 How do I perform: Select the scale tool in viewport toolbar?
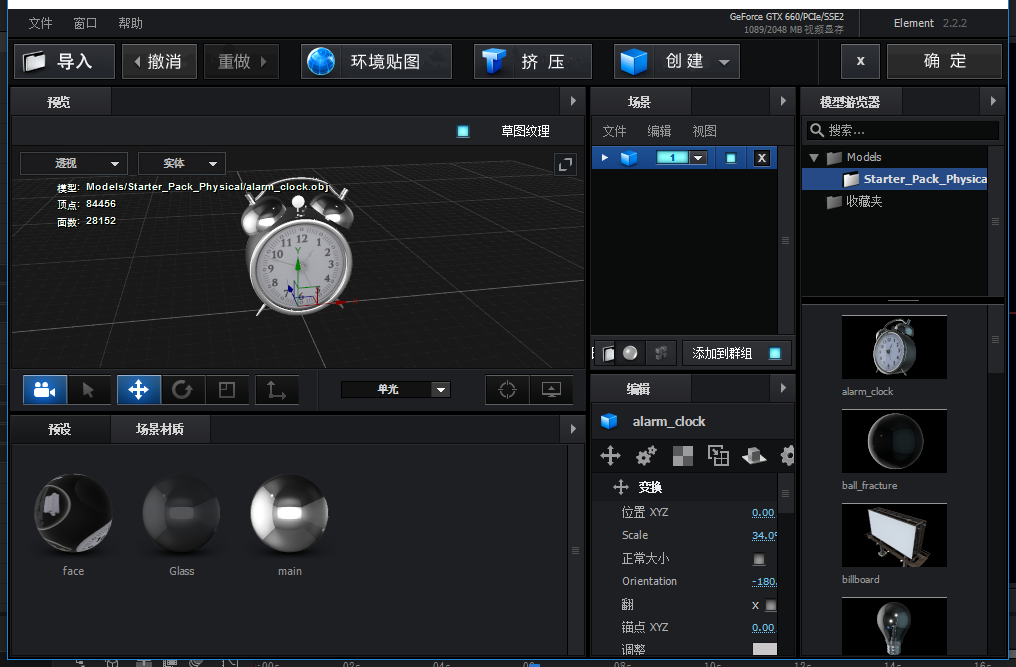227,390
